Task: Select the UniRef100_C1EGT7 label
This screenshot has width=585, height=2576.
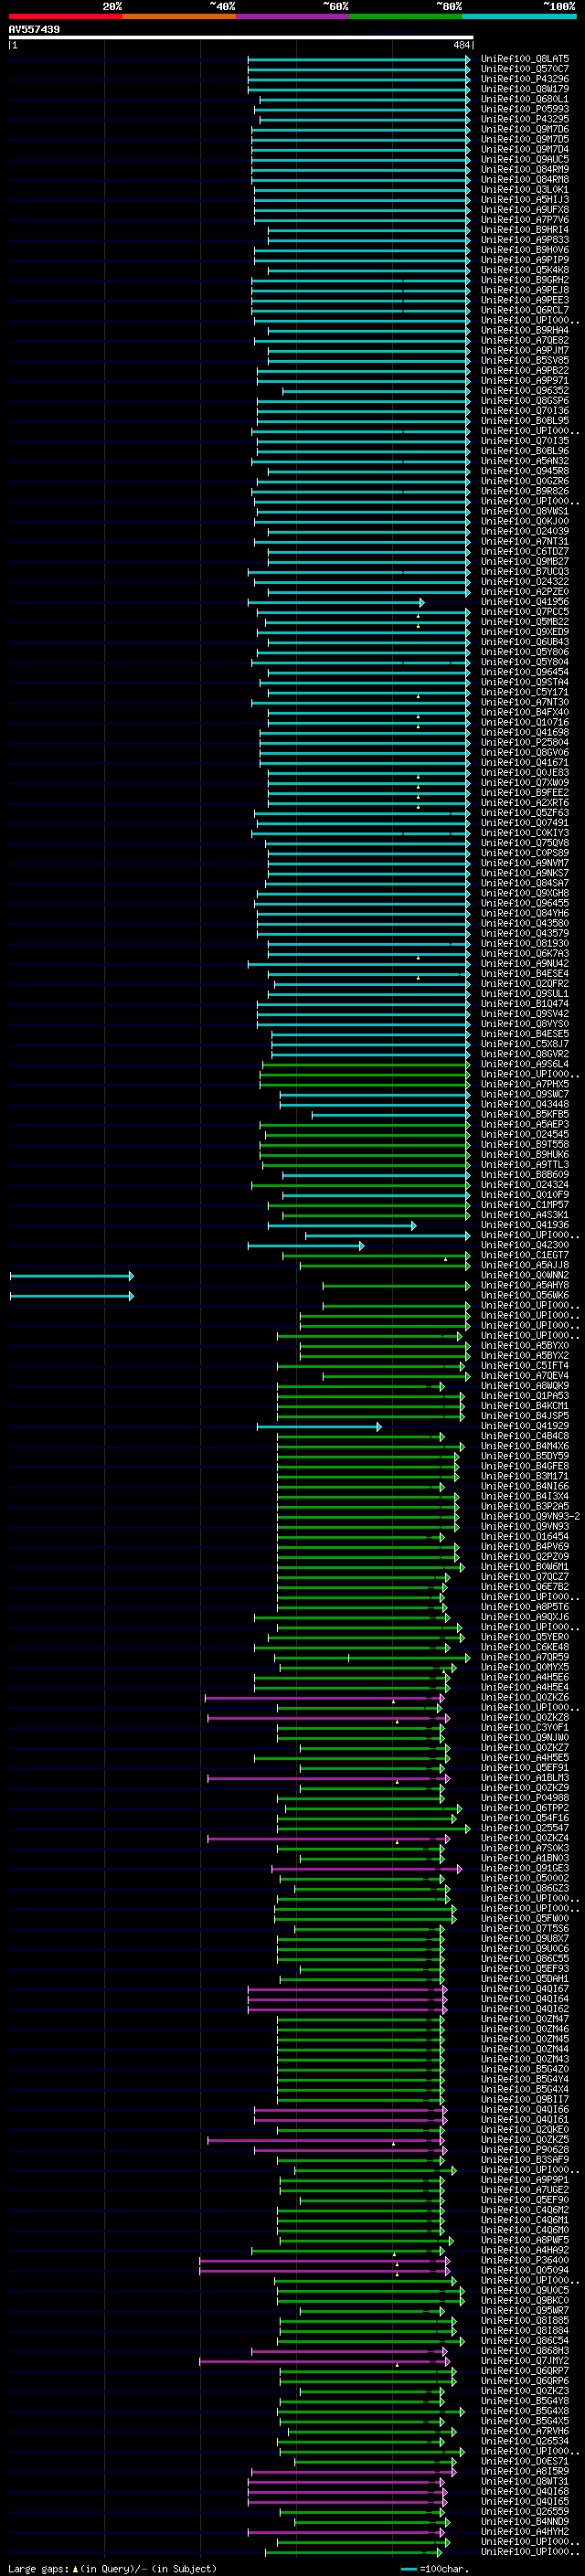Action: pyautogui.click(x=525, y=1255)
